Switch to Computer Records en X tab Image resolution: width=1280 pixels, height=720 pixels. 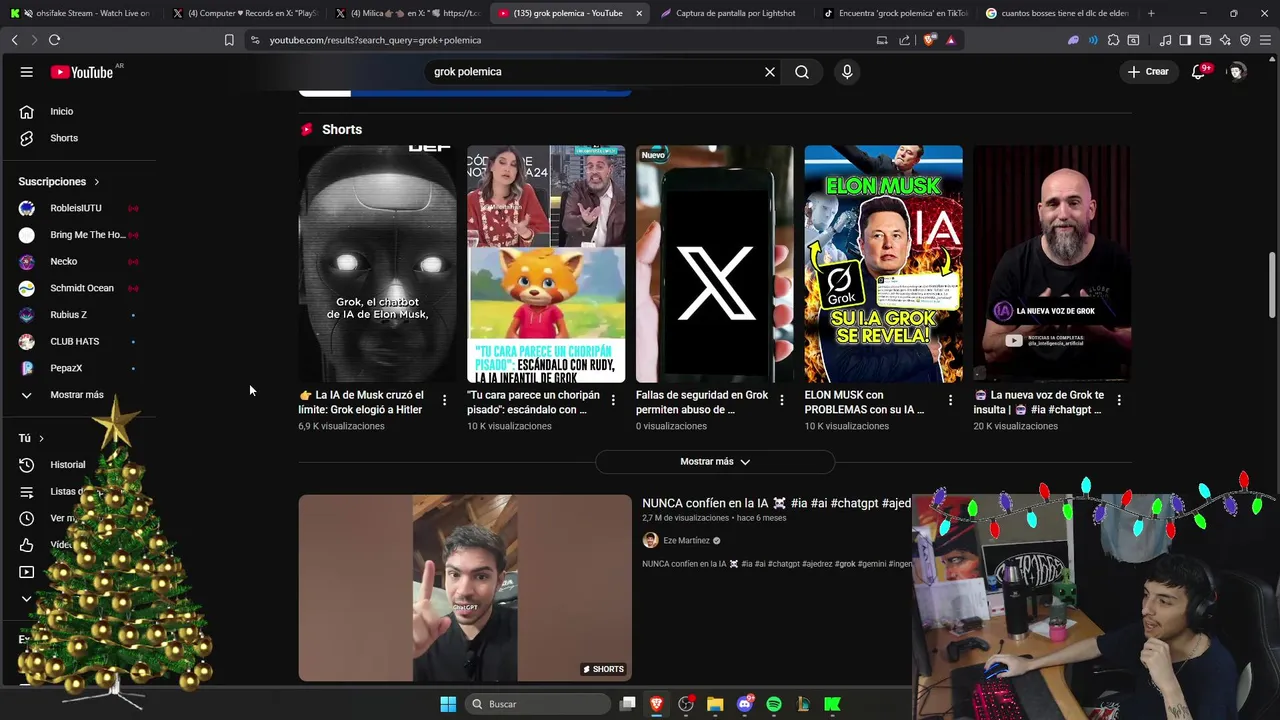245,13
